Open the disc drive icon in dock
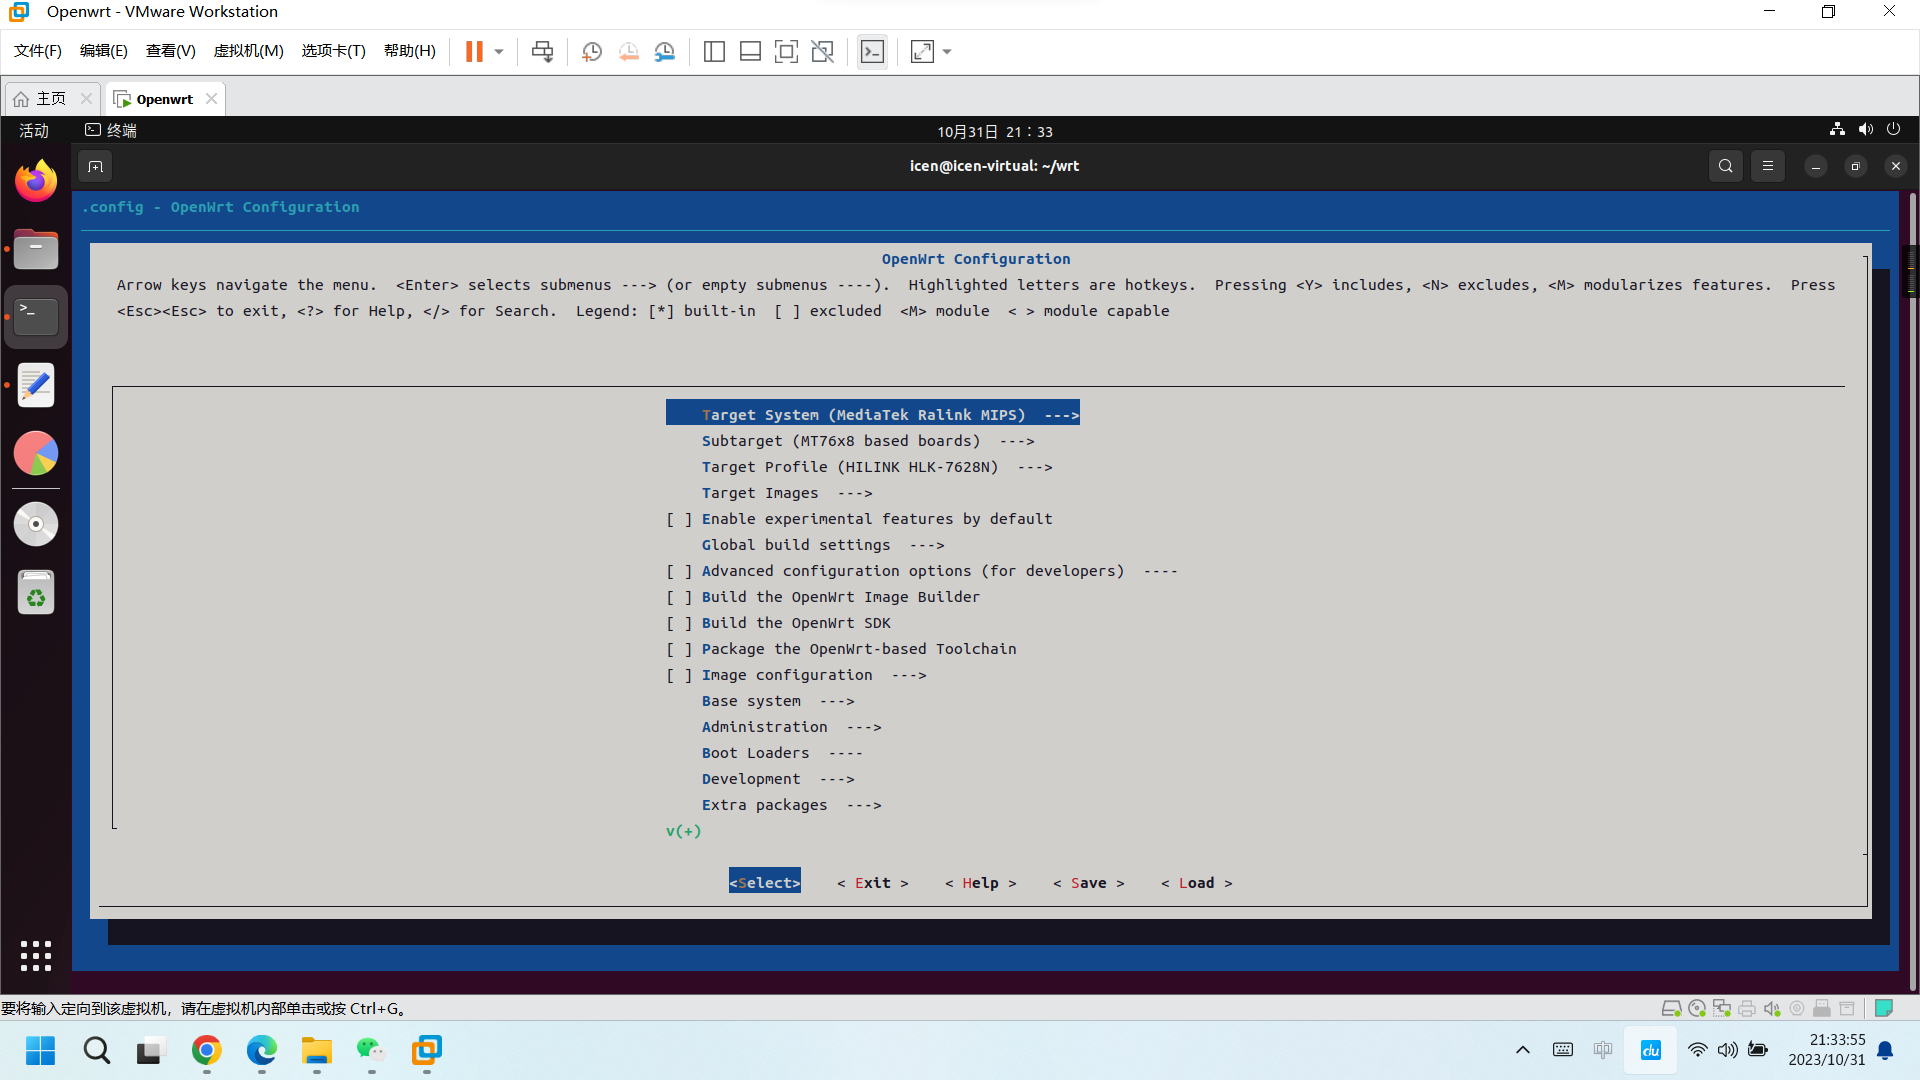 36,524
